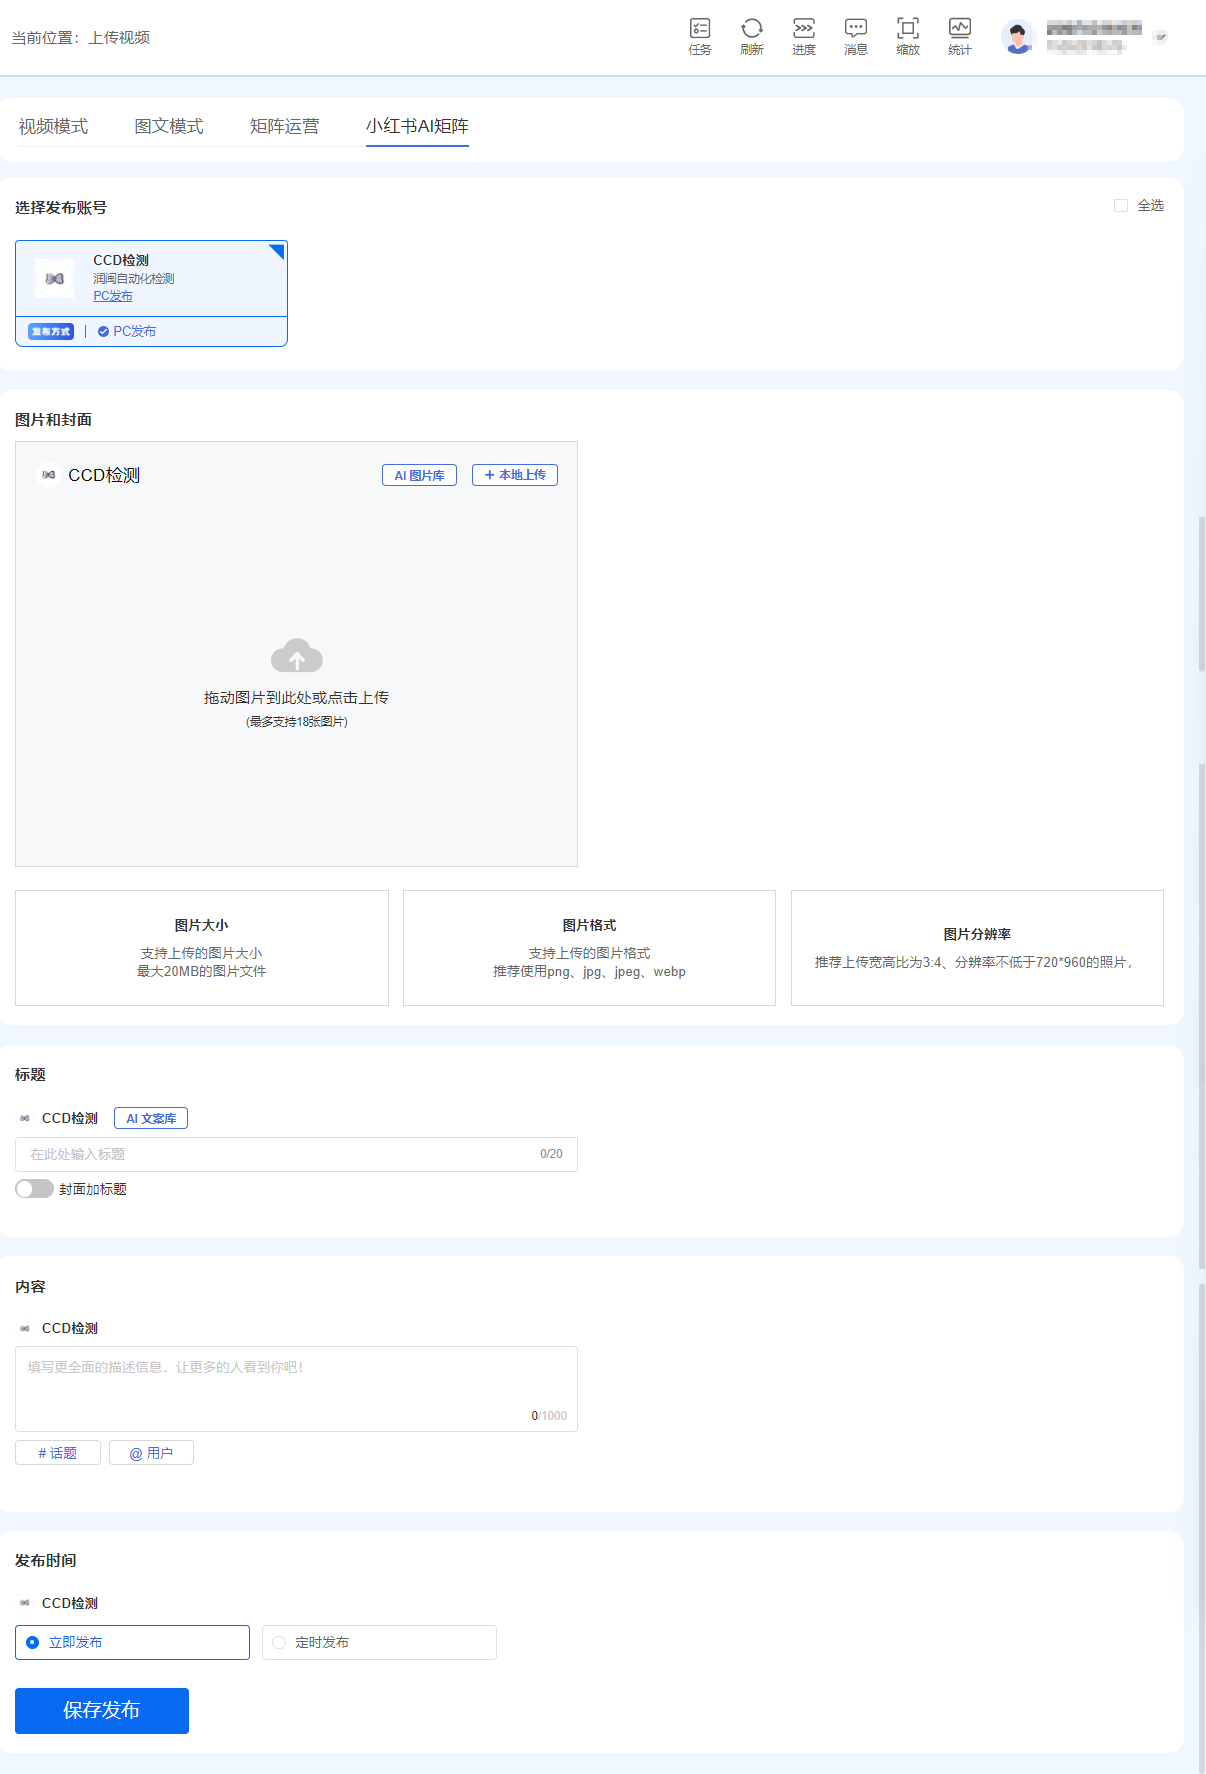Click the CCD检测 avatar in image section
Viewport: 1206px width, 1774px height.
(48, 475)
